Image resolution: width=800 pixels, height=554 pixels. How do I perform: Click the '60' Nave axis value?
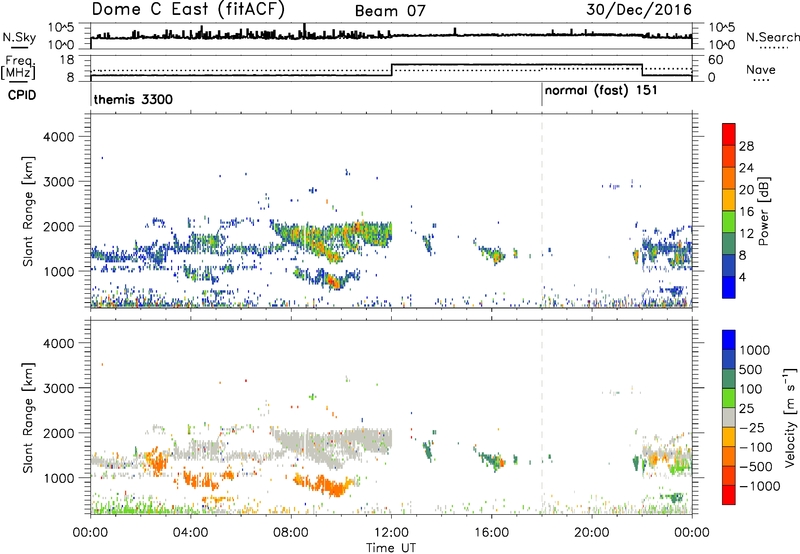click(715, 60)
